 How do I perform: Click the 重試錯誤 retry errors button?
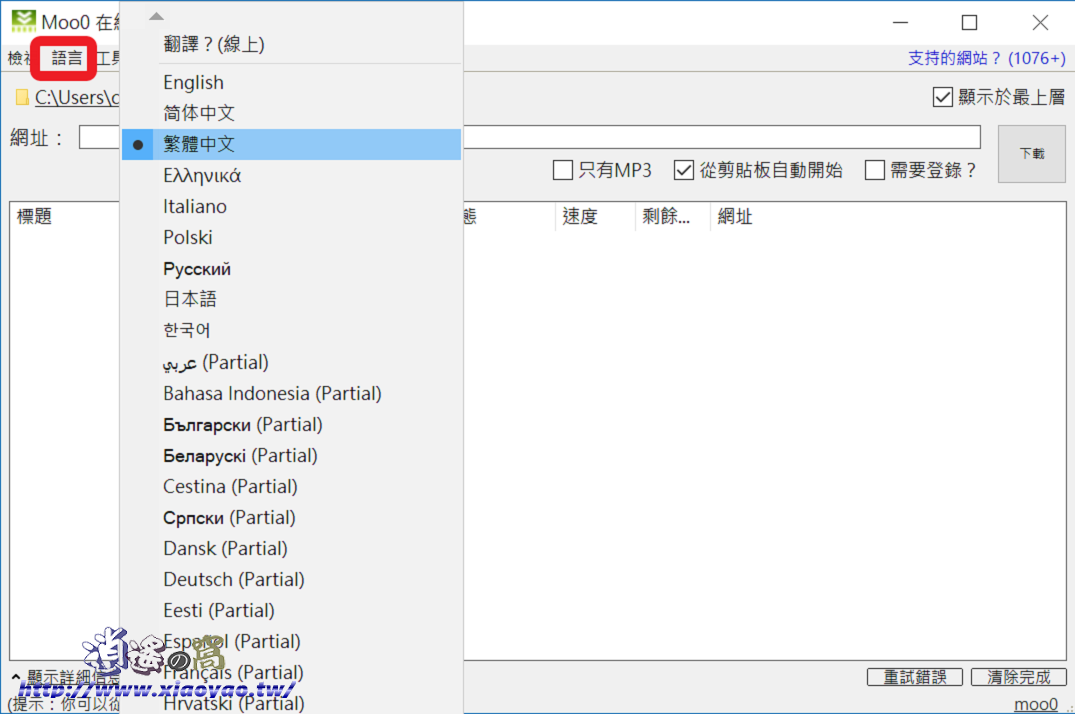pyautogui.click(x=915, y=677)
